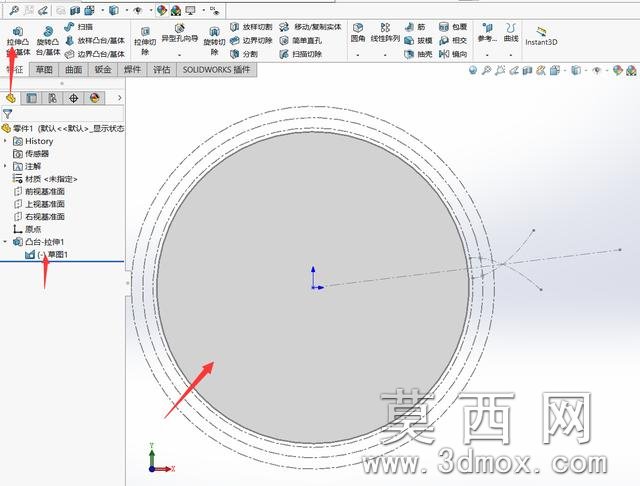640x486 pixels.
Task: Open Display Style cube in heads-up toolbar
Action: pos(576,71)
